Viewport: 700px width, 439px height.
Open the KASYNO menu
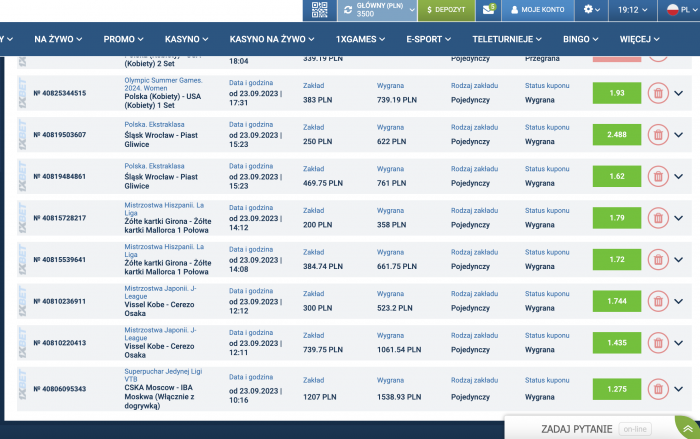pyautogui.click(x=186, y=39)
